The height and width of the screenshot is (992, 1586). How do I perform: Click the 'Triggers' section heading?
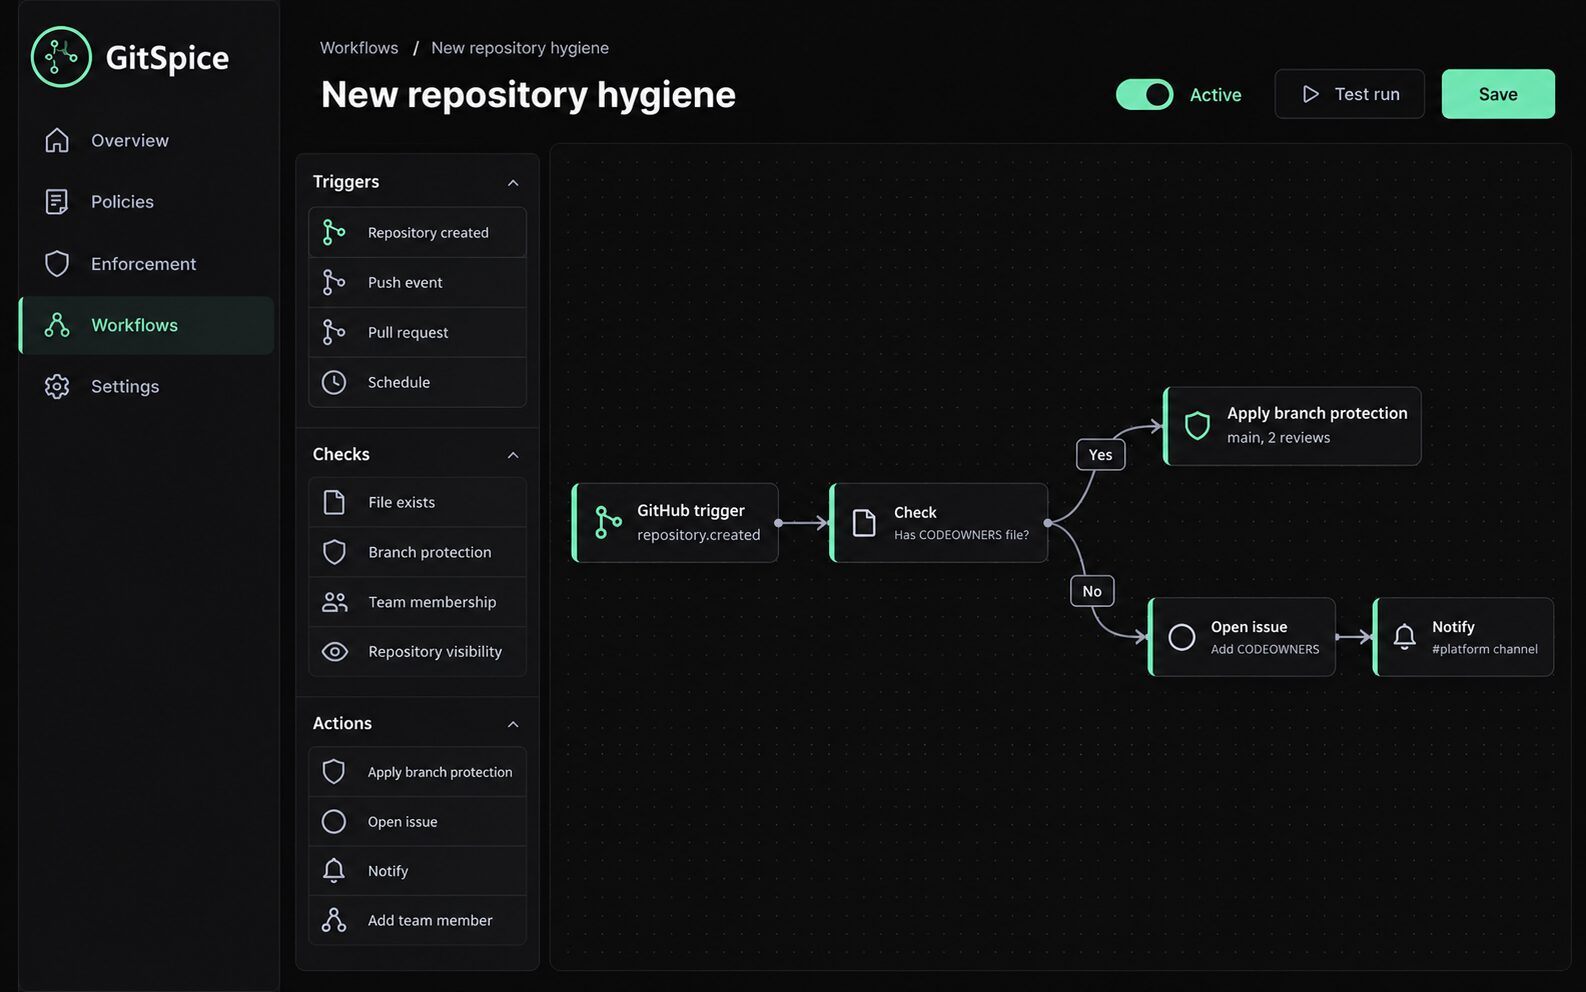(346, 181)
